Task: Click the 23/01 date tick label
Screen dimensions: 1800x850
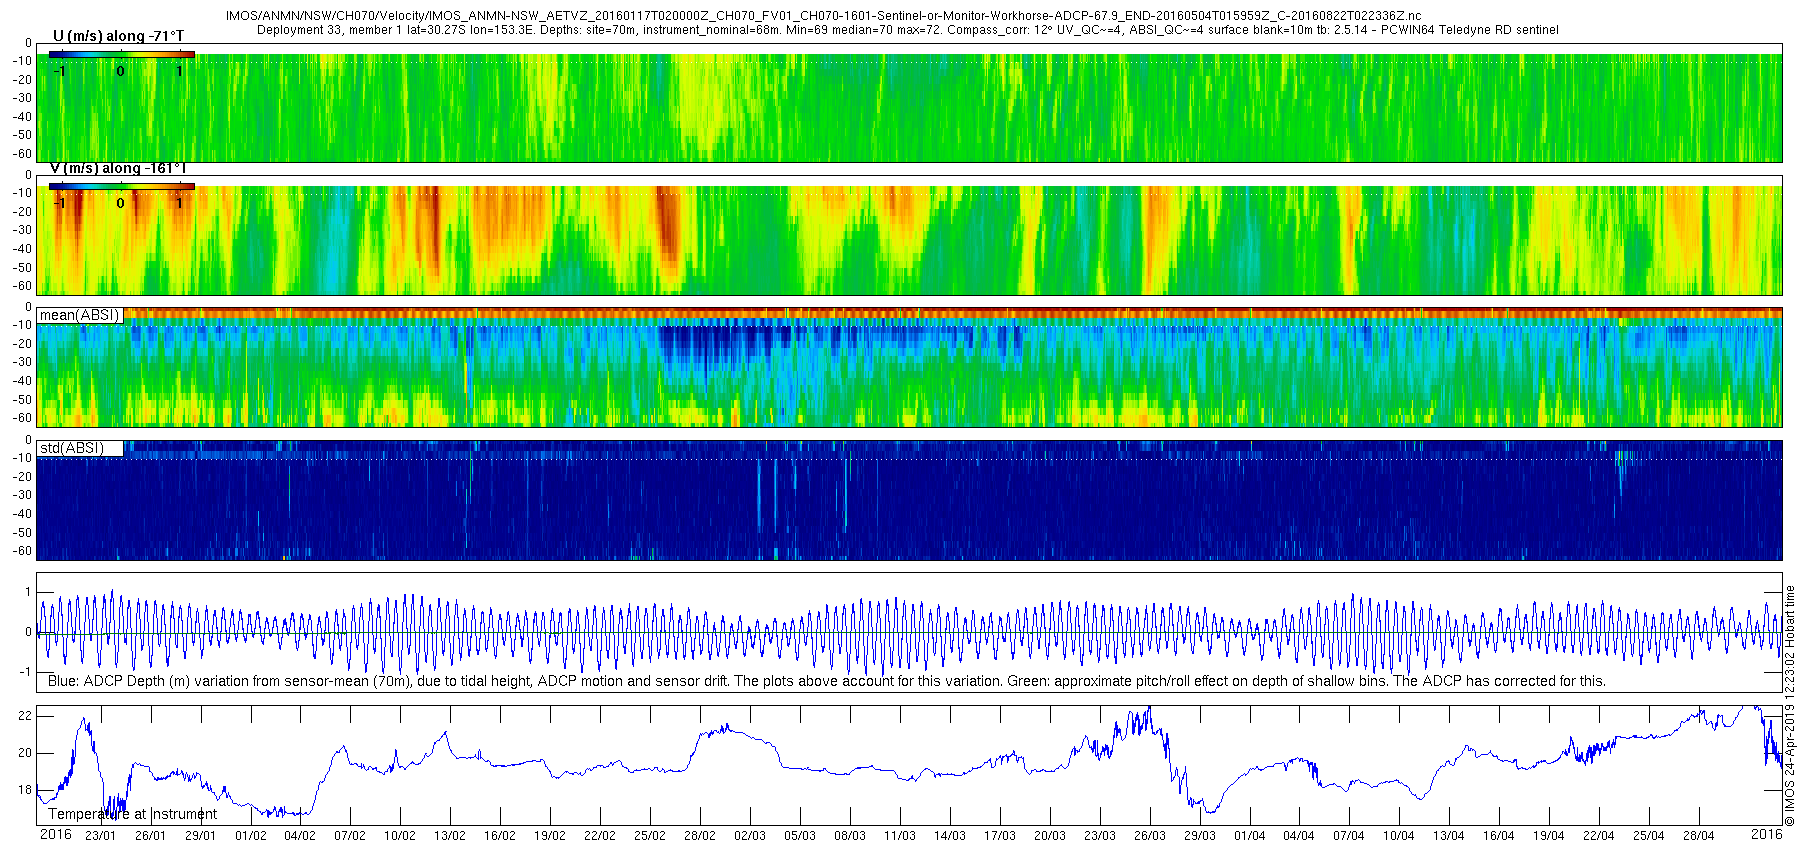Action: click(100, 836)
